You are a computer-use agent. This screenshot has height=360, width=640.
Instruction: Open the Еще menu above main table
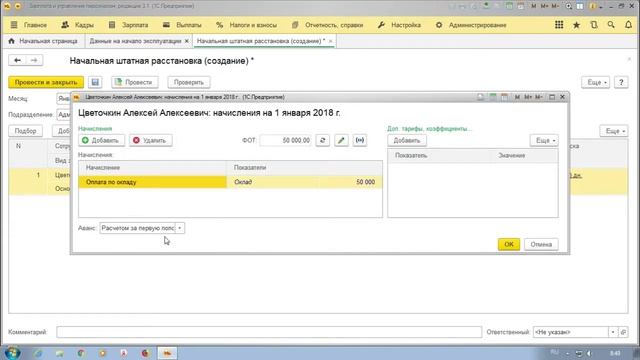pyautogui.click(x=614, y=131)
